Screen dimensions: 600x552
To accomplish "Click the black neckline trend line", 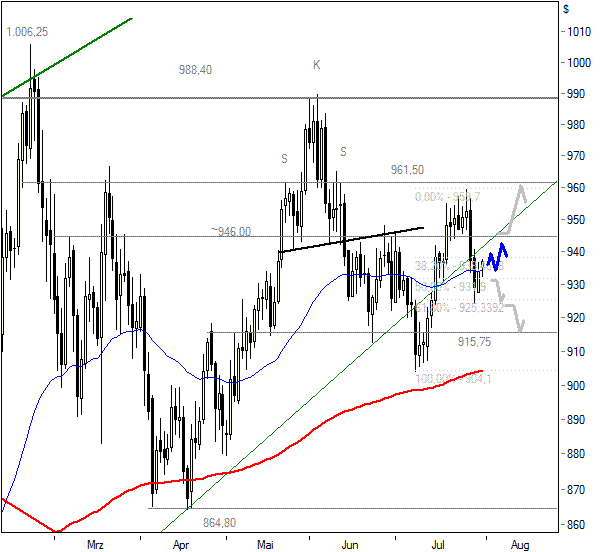I will pyautogui.click(x=352, y=240).
